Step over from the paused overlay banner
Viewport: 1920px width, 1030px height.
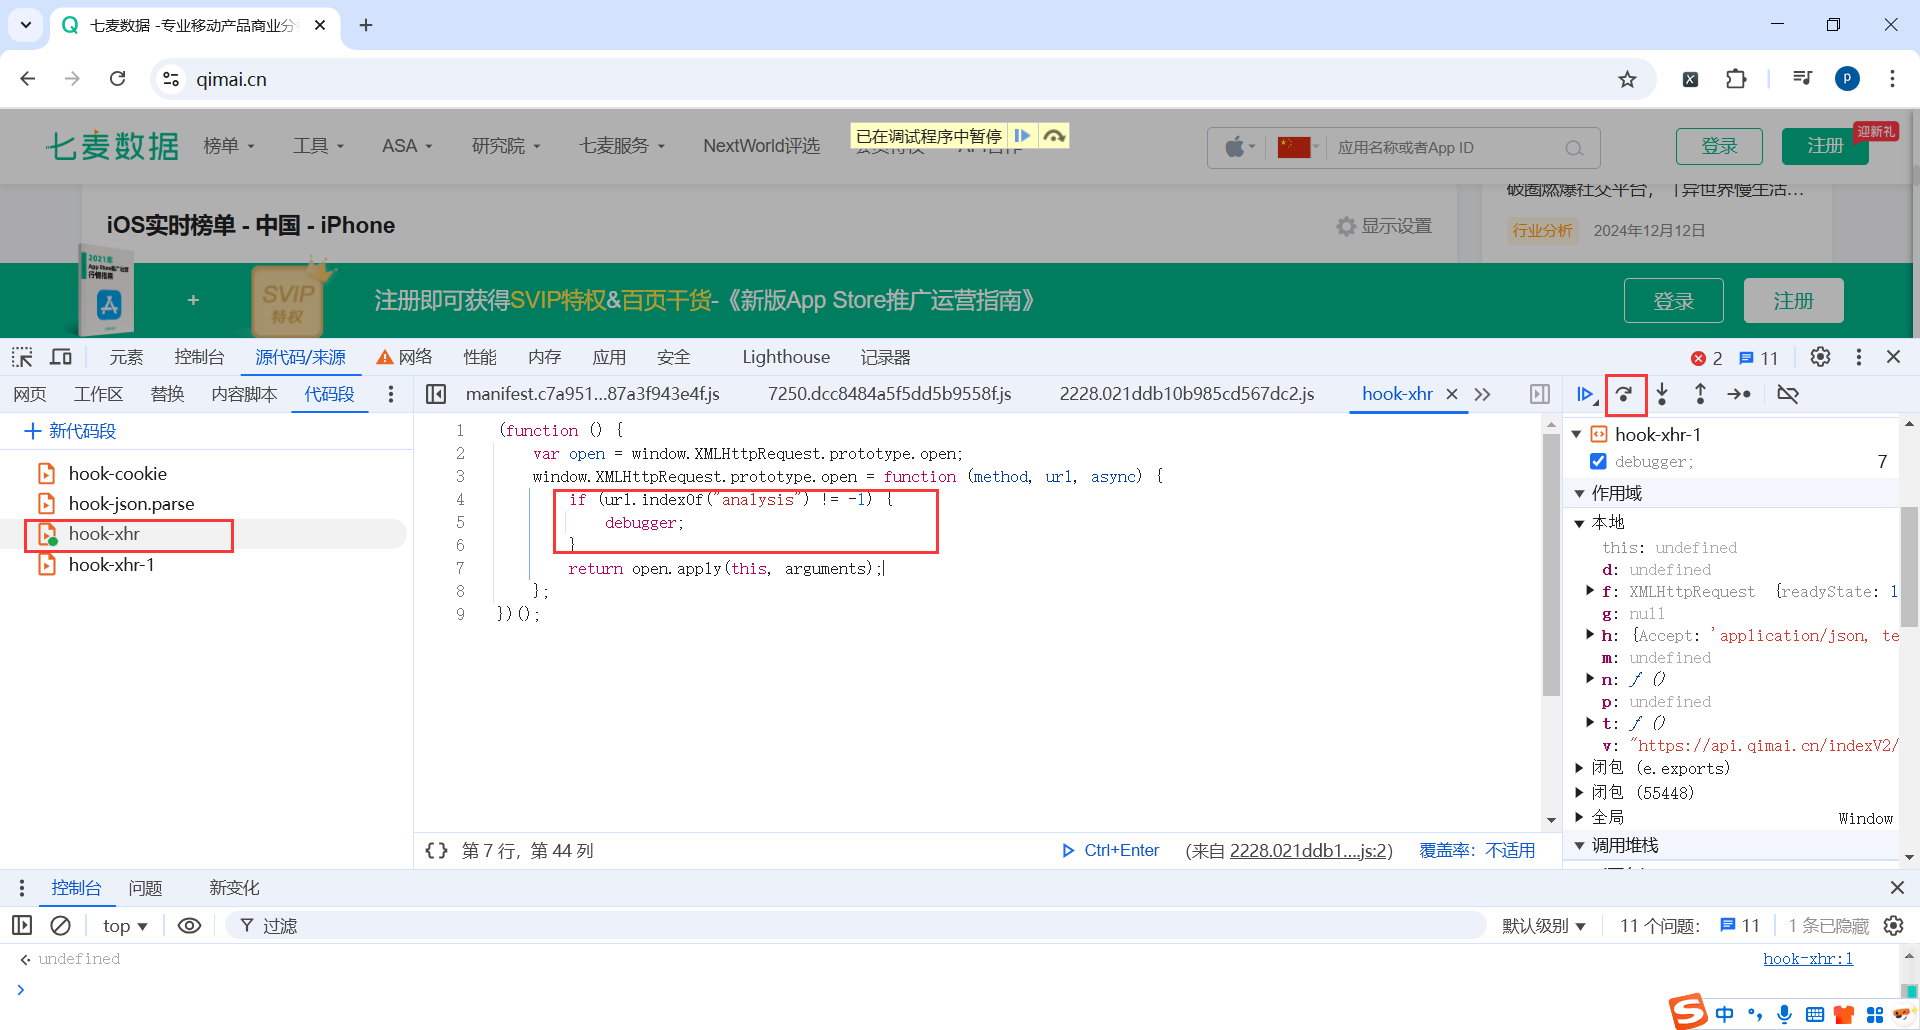point(1054,136)
